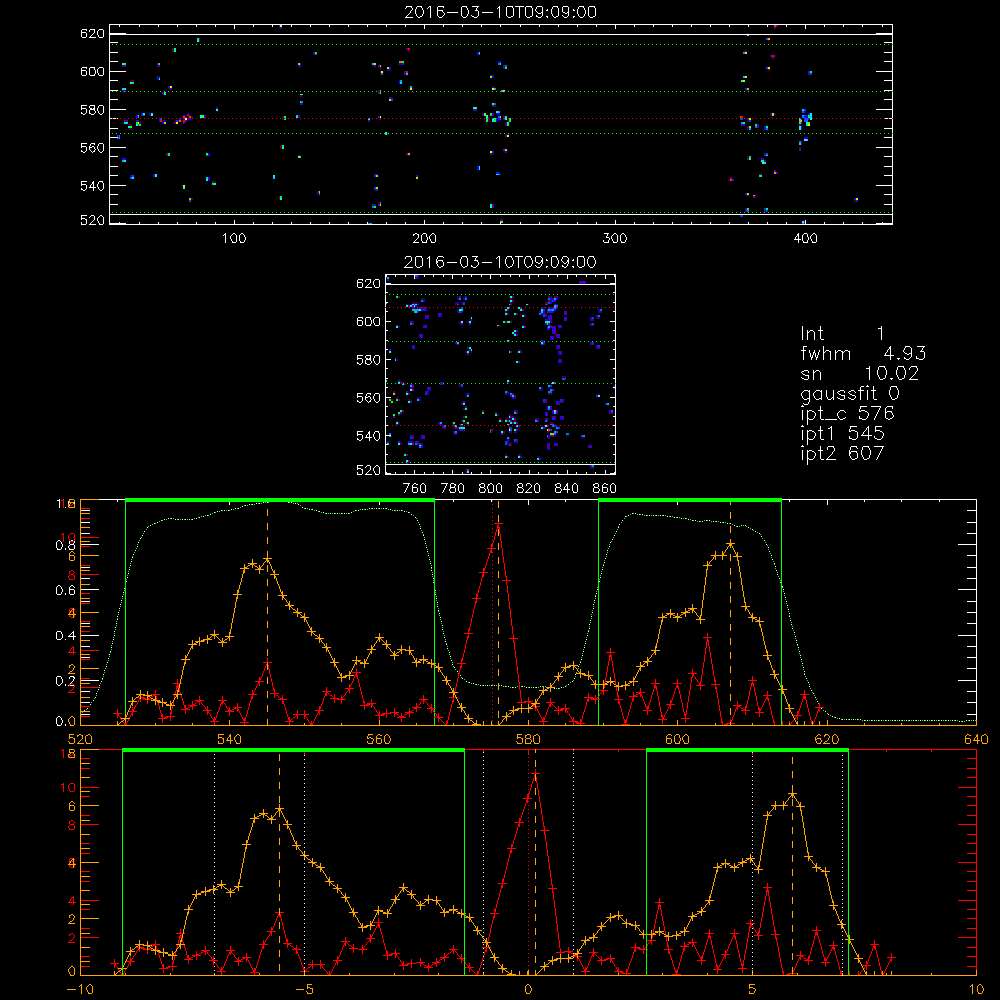Click the −10 x-axis label of the bottom plot
The image size is (1000, 1000).
click(80, 990)
